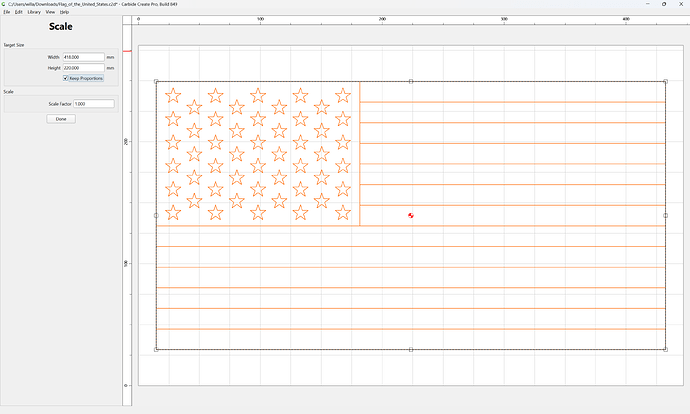Viewport: 690px width, 414px height.
Task: Click the "Scale" panel heading
Action: click(61, 26)
